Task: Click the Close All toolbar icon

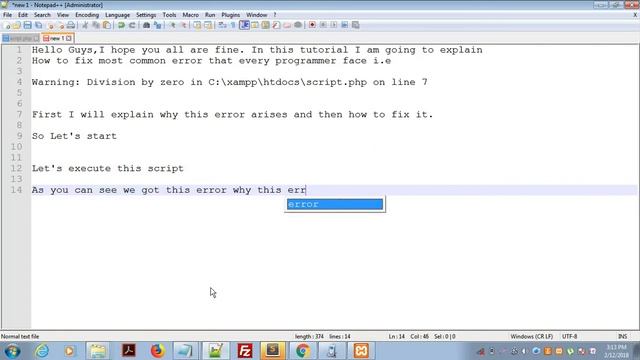Action: 61,25
